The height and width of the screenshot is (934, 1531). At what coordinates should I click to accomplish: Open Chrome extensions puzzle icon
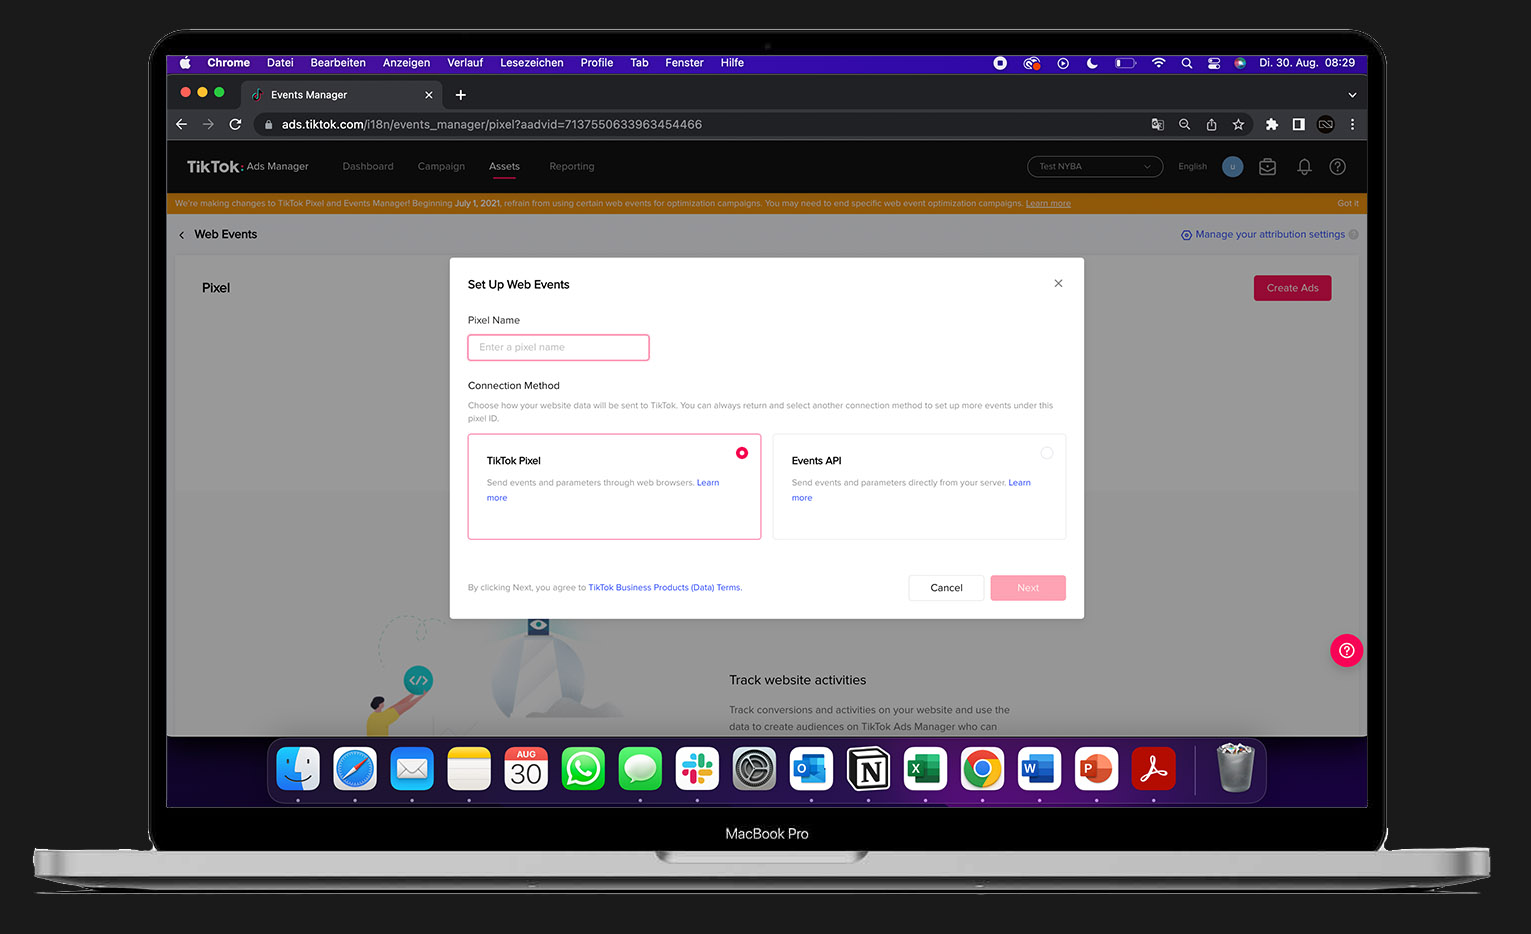click(x=1271, y=124)
